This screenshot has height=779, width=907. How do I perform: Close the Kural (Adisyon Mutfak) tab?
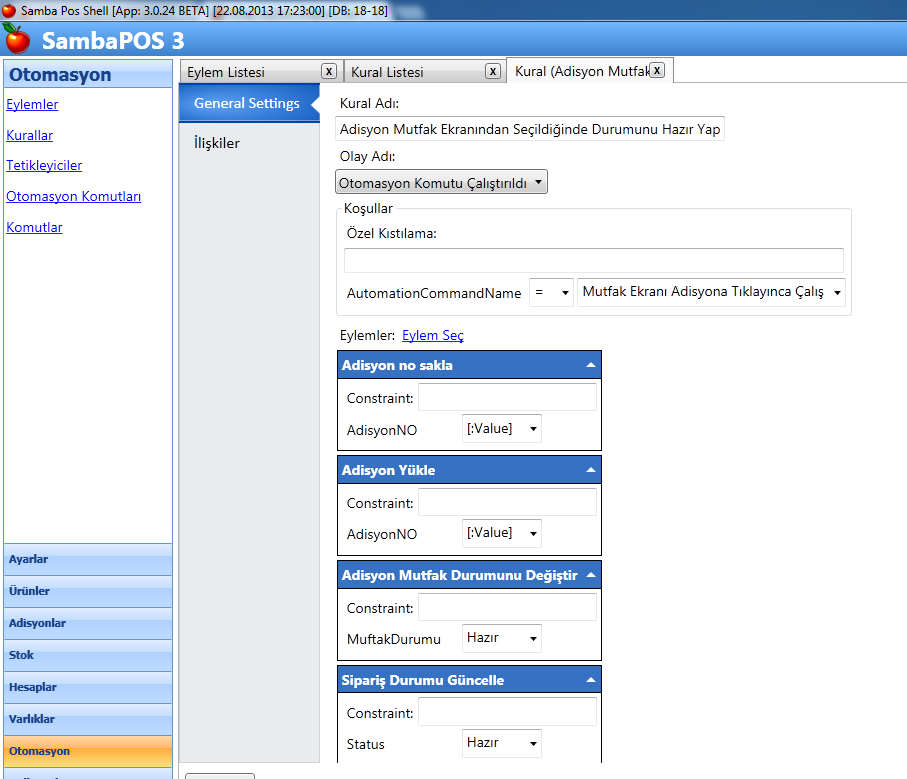[x=657, y=70]
